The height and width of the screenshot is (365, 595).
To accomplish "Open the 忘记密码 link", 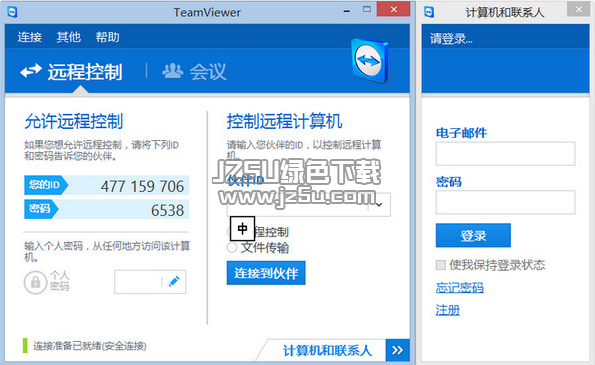I will (460, 288).
